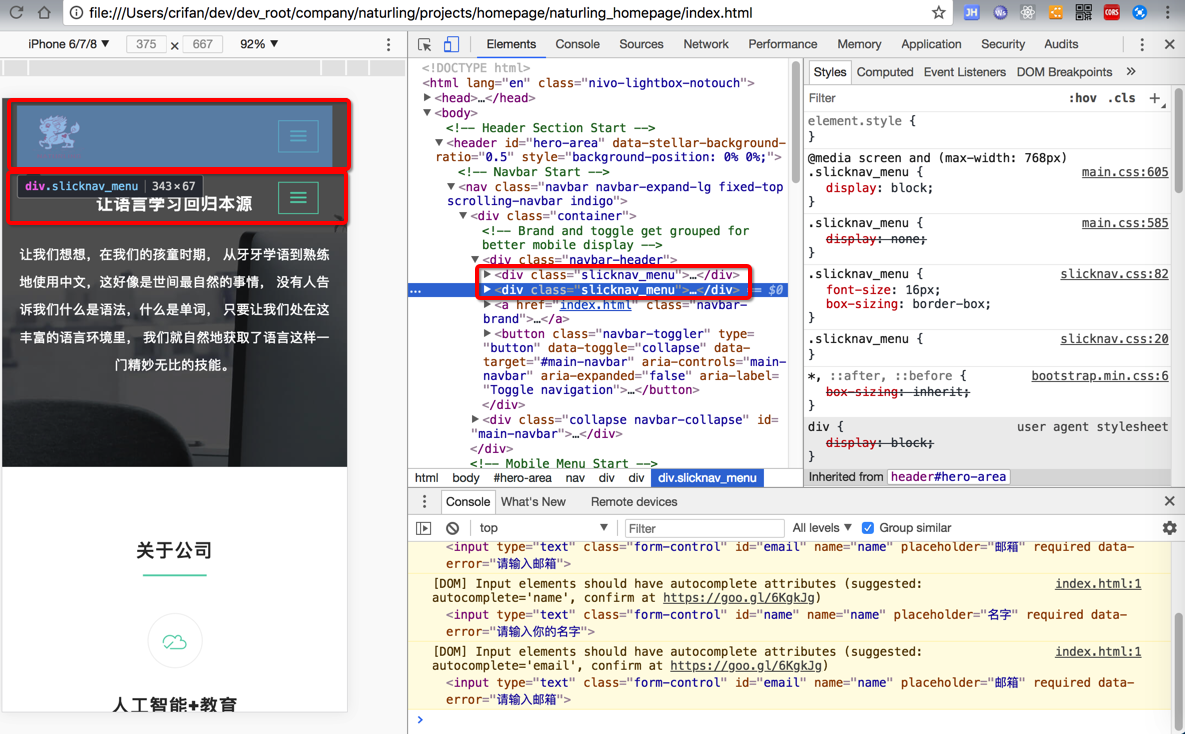The width and height of the screenshot is (1185, 735).
Task: Collapse the body element node
Action: click(428, 113)
